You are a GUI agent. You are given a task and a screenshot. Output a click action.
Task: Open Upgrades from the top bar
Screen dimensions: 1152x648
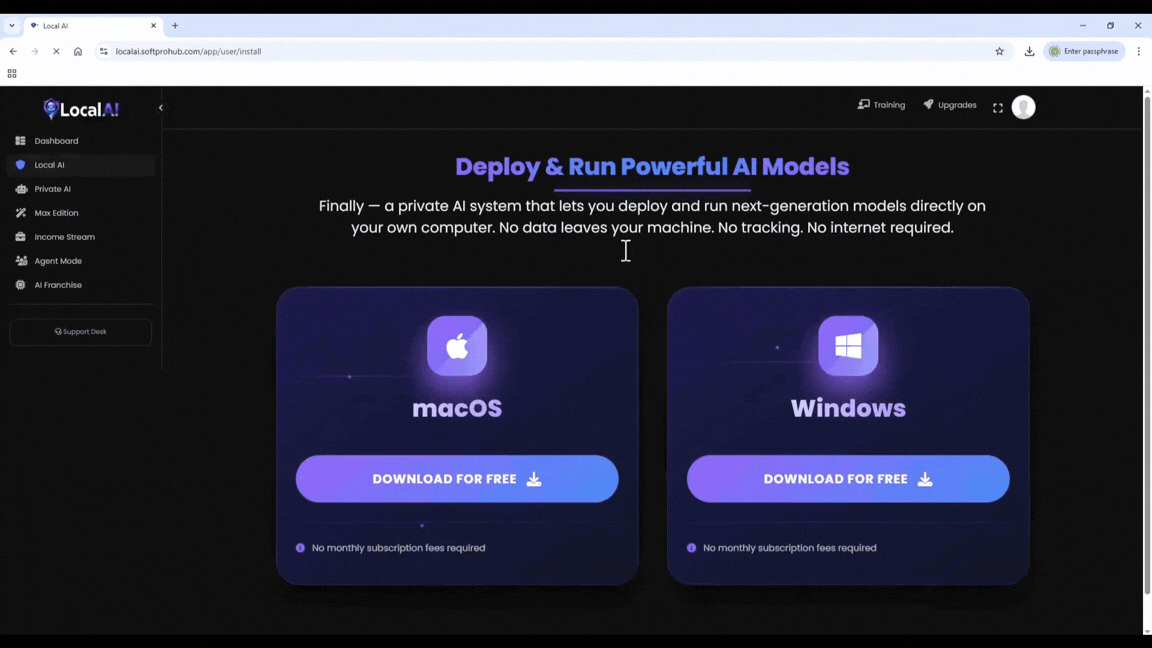coord(949,105)
